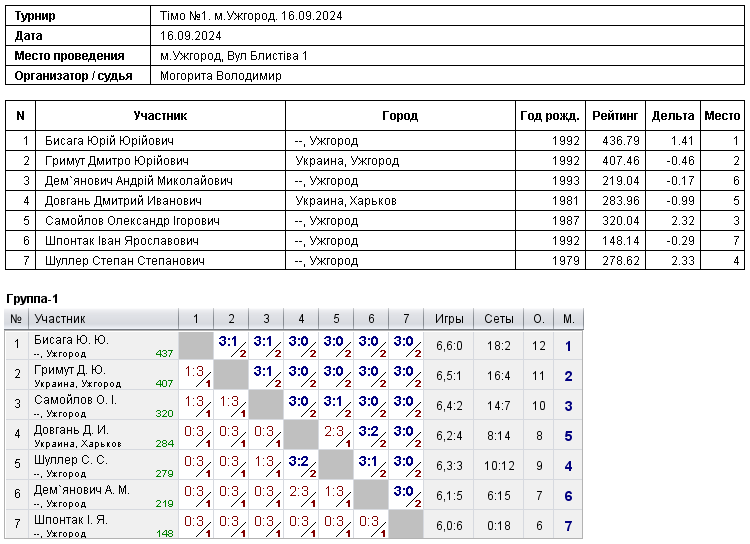The height and width of the screenshot is (544, 750).
Task: Click the Место column header
Action: coord(722,116)
